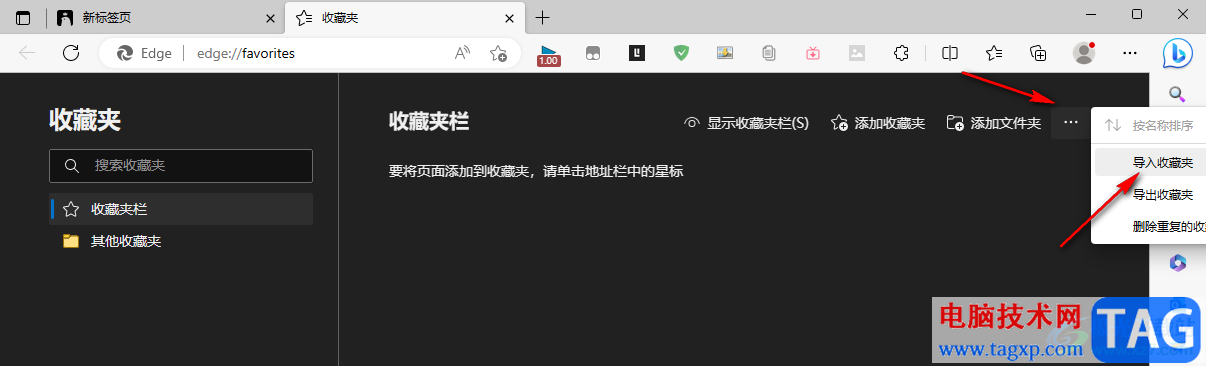
Task: Open a new tab with plus button
Action: pyautogui.click(x=543, y=17)
